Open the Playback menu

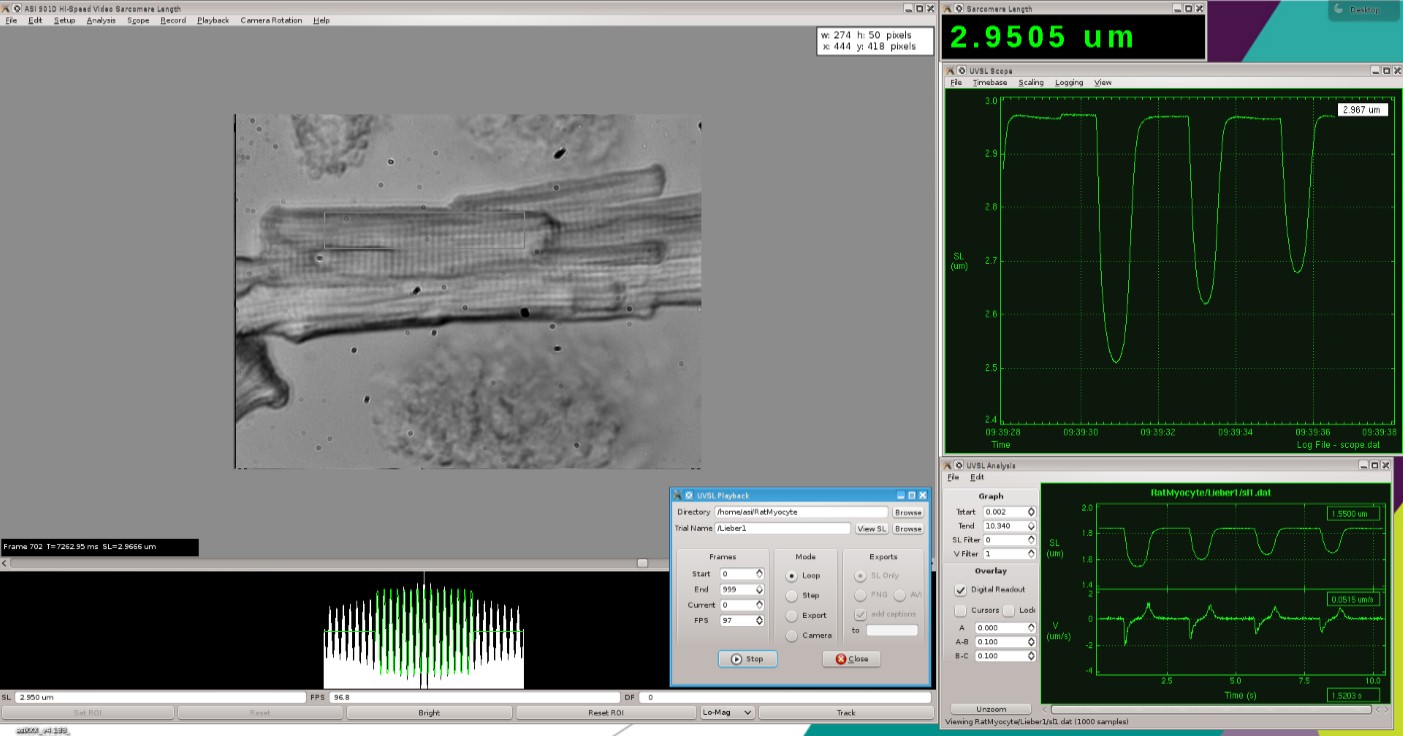click(213, 20)
